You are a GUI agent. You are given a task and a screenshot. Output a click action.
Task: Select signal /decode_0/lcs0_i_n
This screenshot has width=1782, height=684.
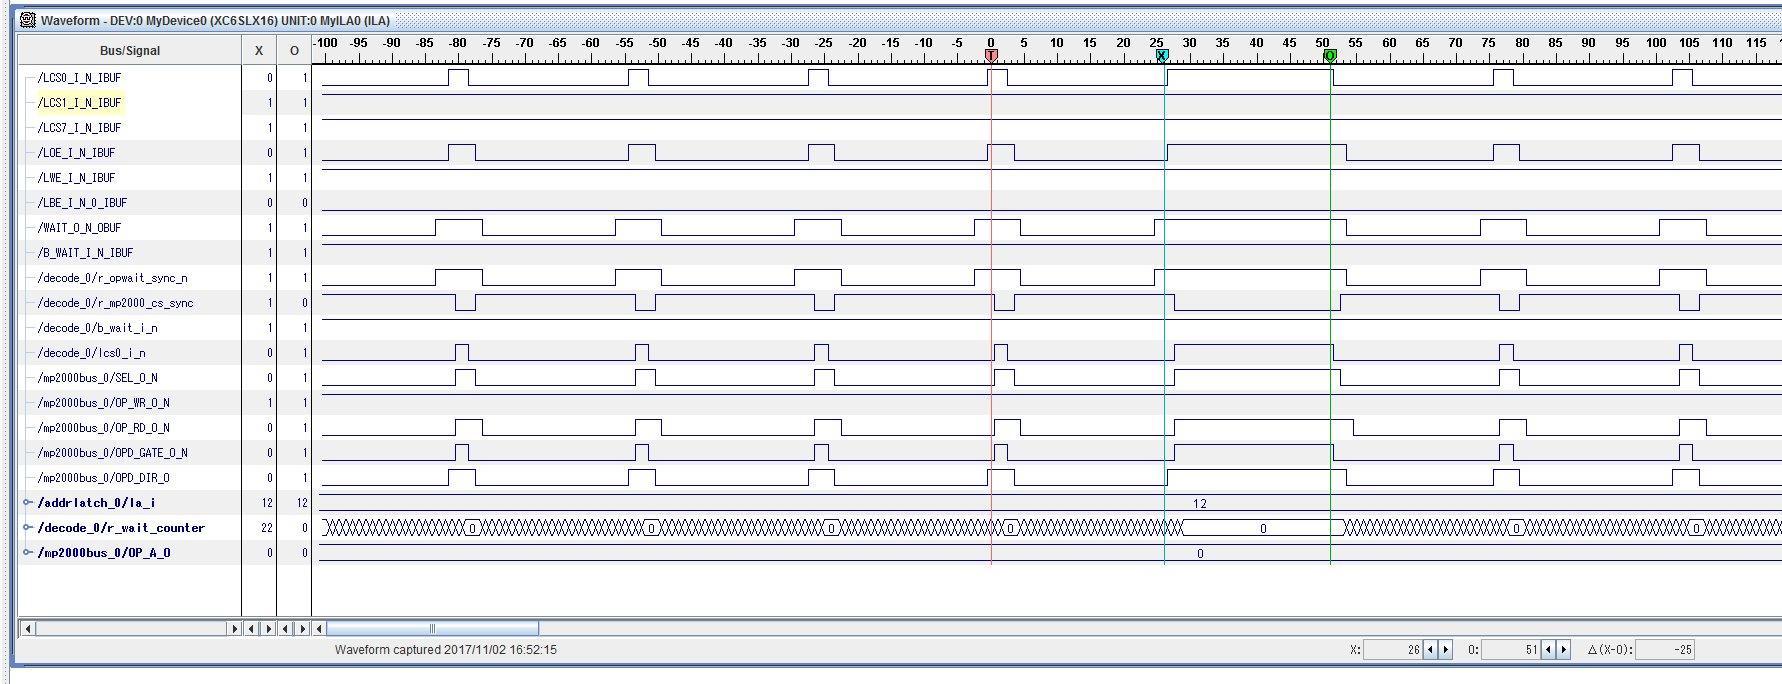tap(91, 352)
